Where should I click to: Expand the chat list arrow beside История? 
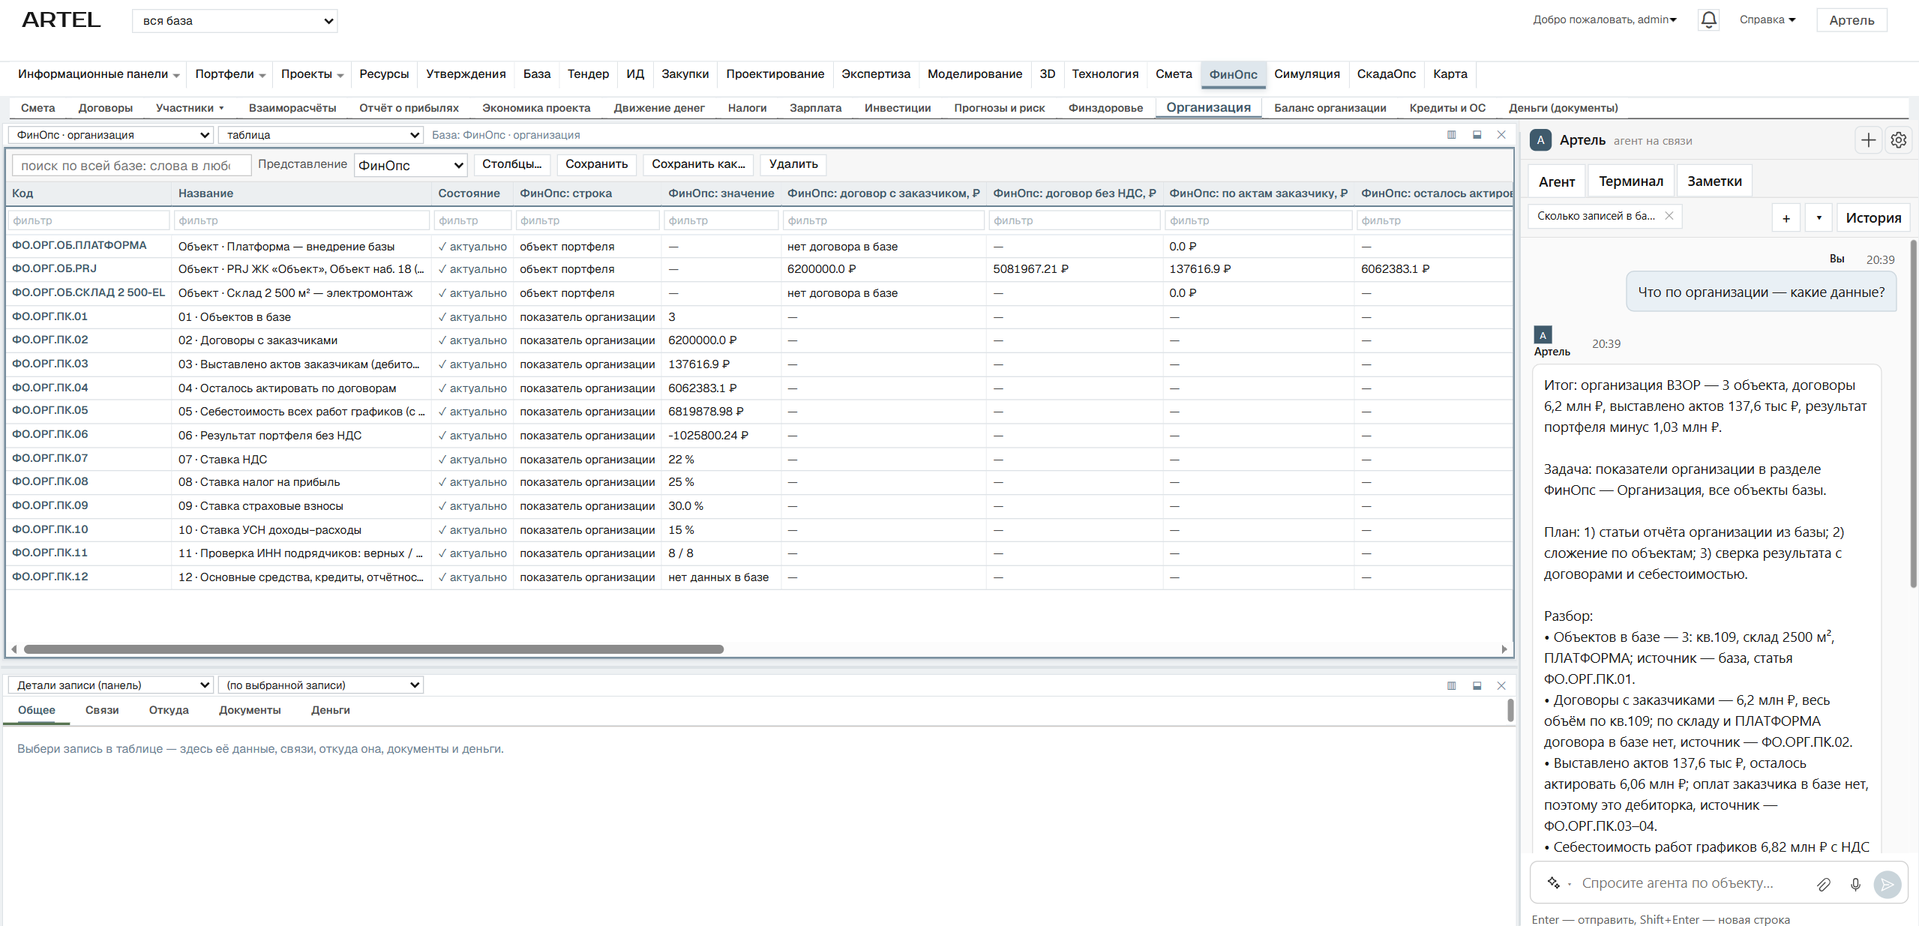point(1819,218)
